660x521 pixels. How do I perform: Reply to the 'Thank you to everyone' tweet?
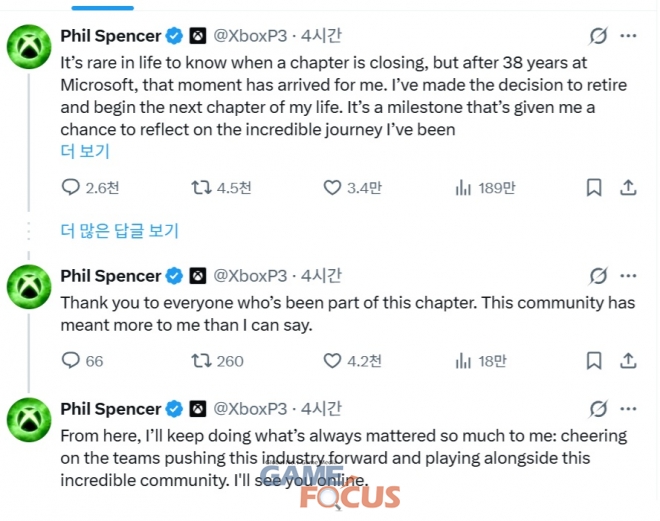[x=71, y=360]
